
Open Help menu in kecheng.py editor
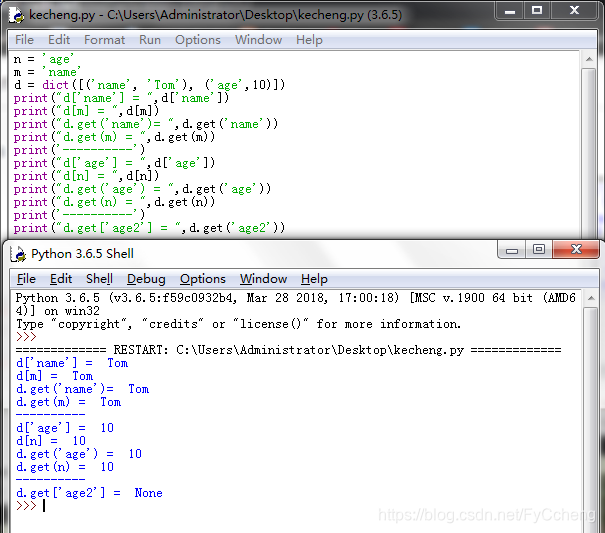coord(309,40)
